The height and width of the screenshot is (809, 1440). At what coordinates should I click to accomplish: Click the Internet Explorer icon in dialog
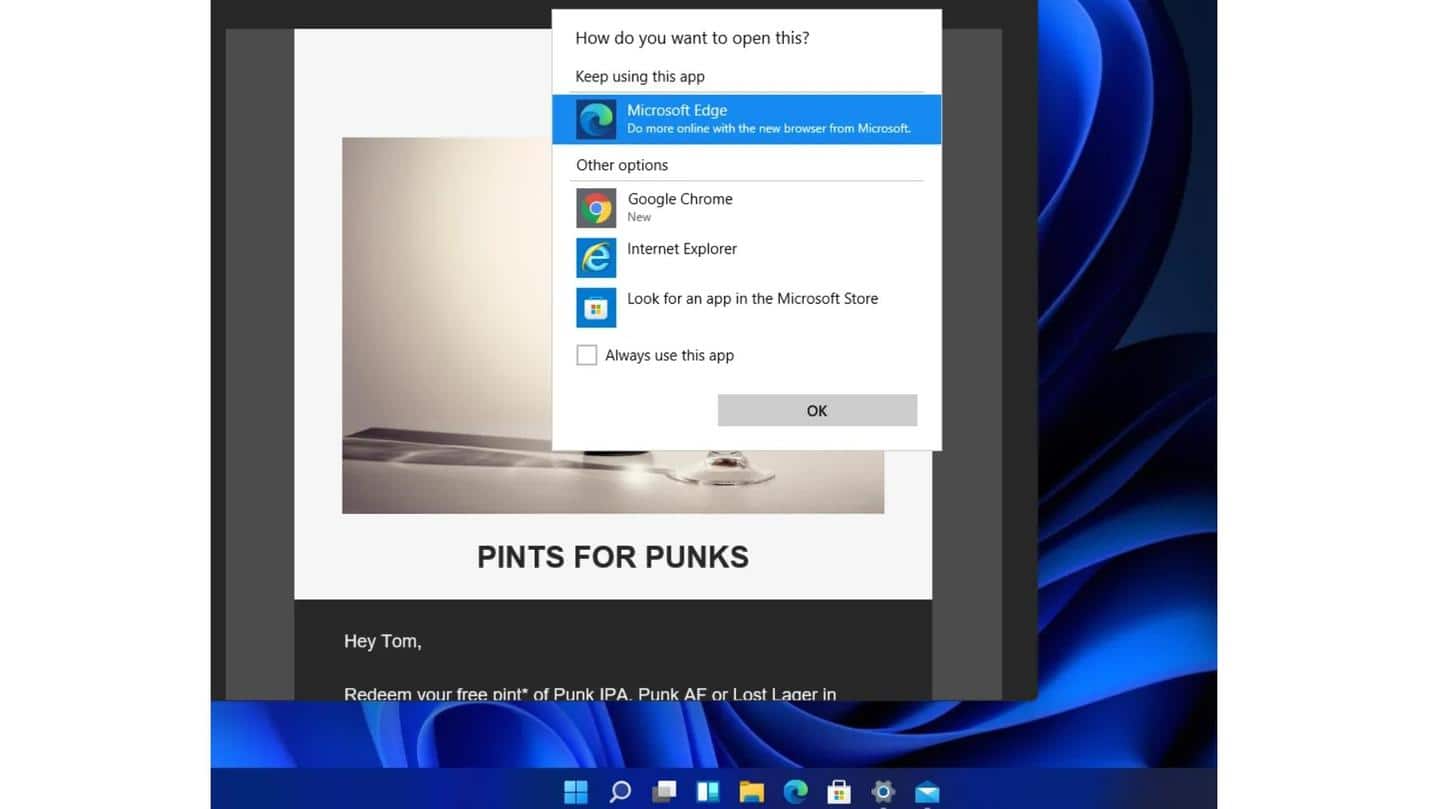(x=596, y=258)
